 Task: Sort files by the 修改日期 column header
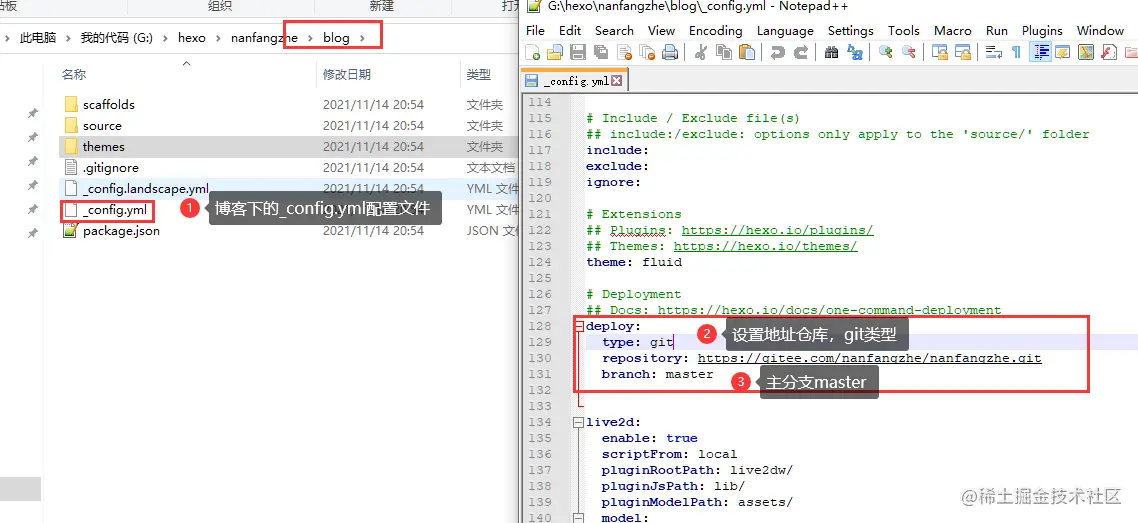pyautogui.click(x=347, y=74)
